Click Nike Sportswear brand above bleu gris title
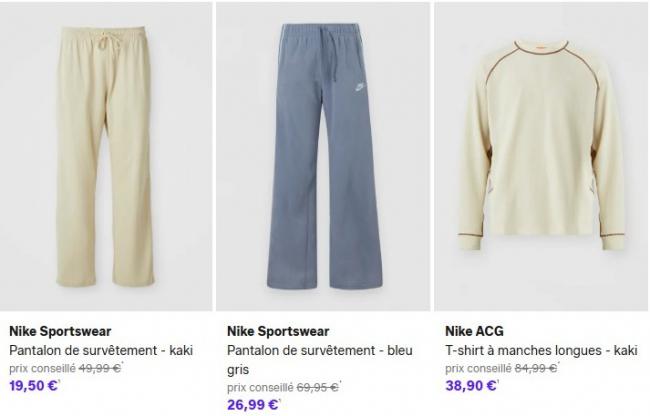The image size is (650, 416). coord(278,332)
